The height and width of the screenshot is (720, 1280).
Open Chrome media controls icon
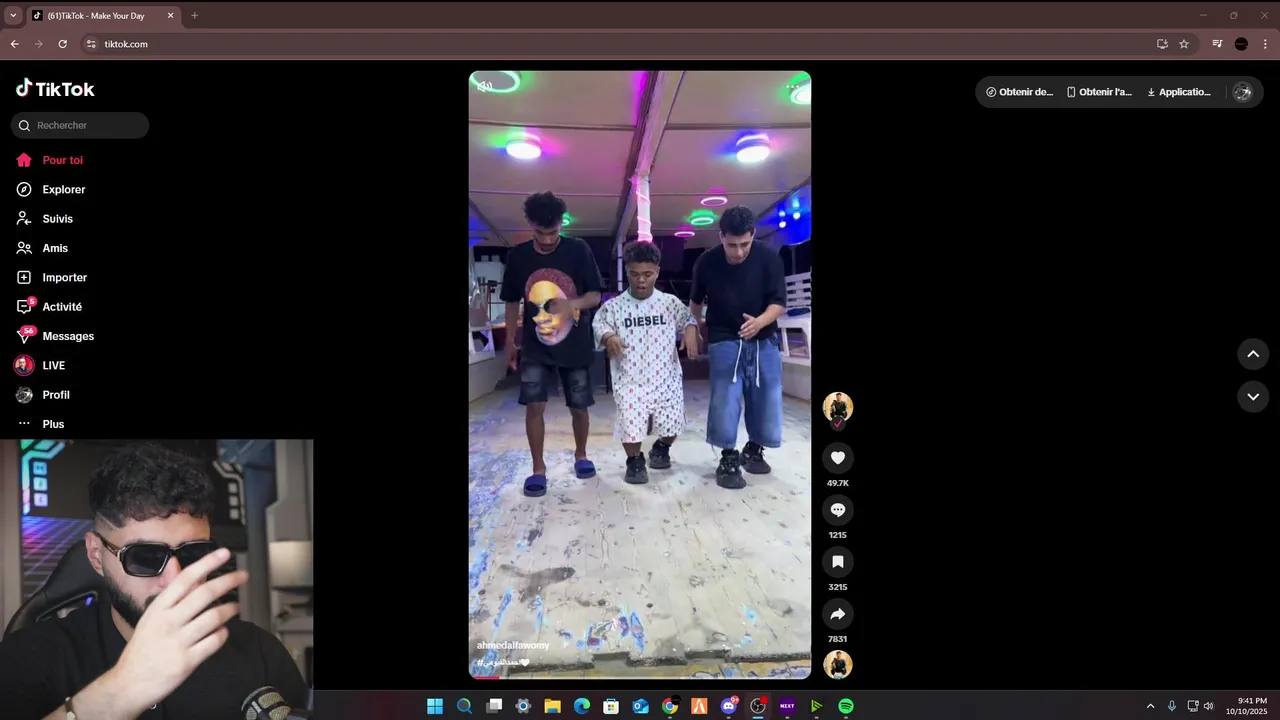click(1217, 44)
